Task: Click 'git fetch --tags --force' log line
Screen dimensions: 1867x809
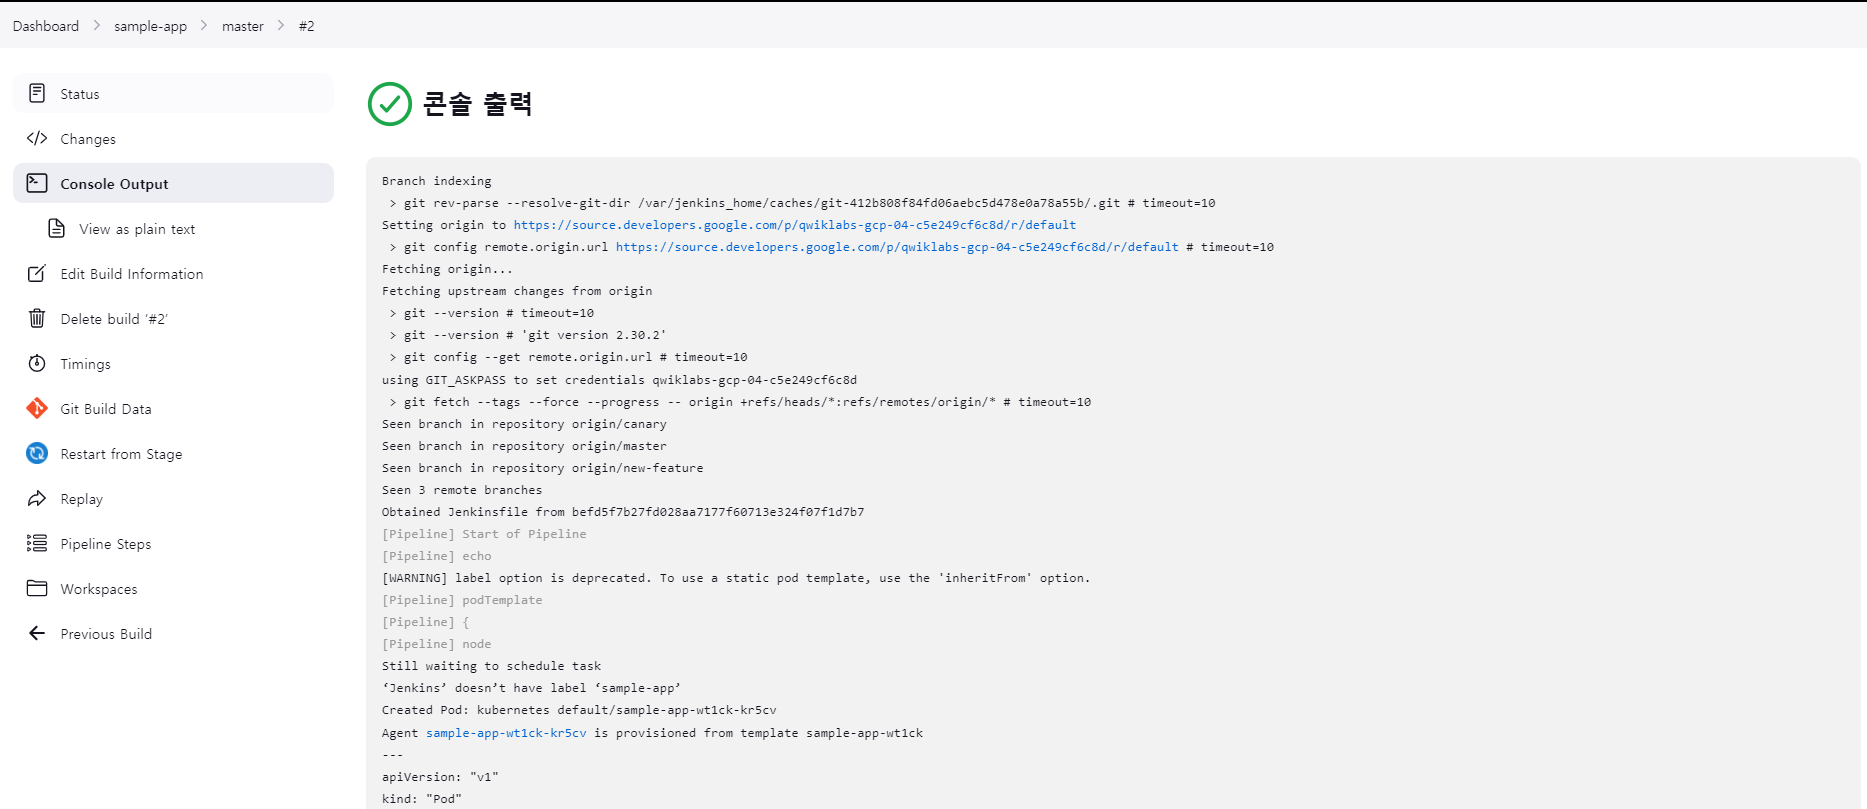Action: tap(740, 402)
